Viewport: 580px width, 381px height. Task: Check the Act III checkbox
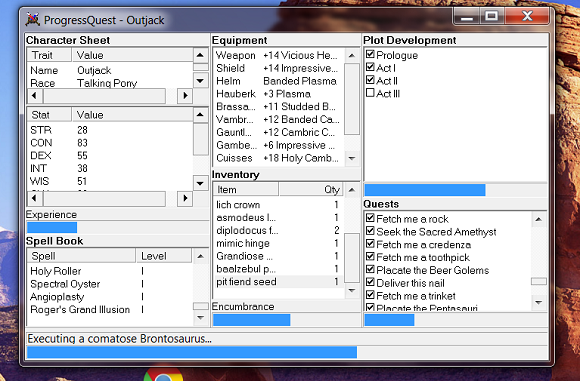(370, 93)
